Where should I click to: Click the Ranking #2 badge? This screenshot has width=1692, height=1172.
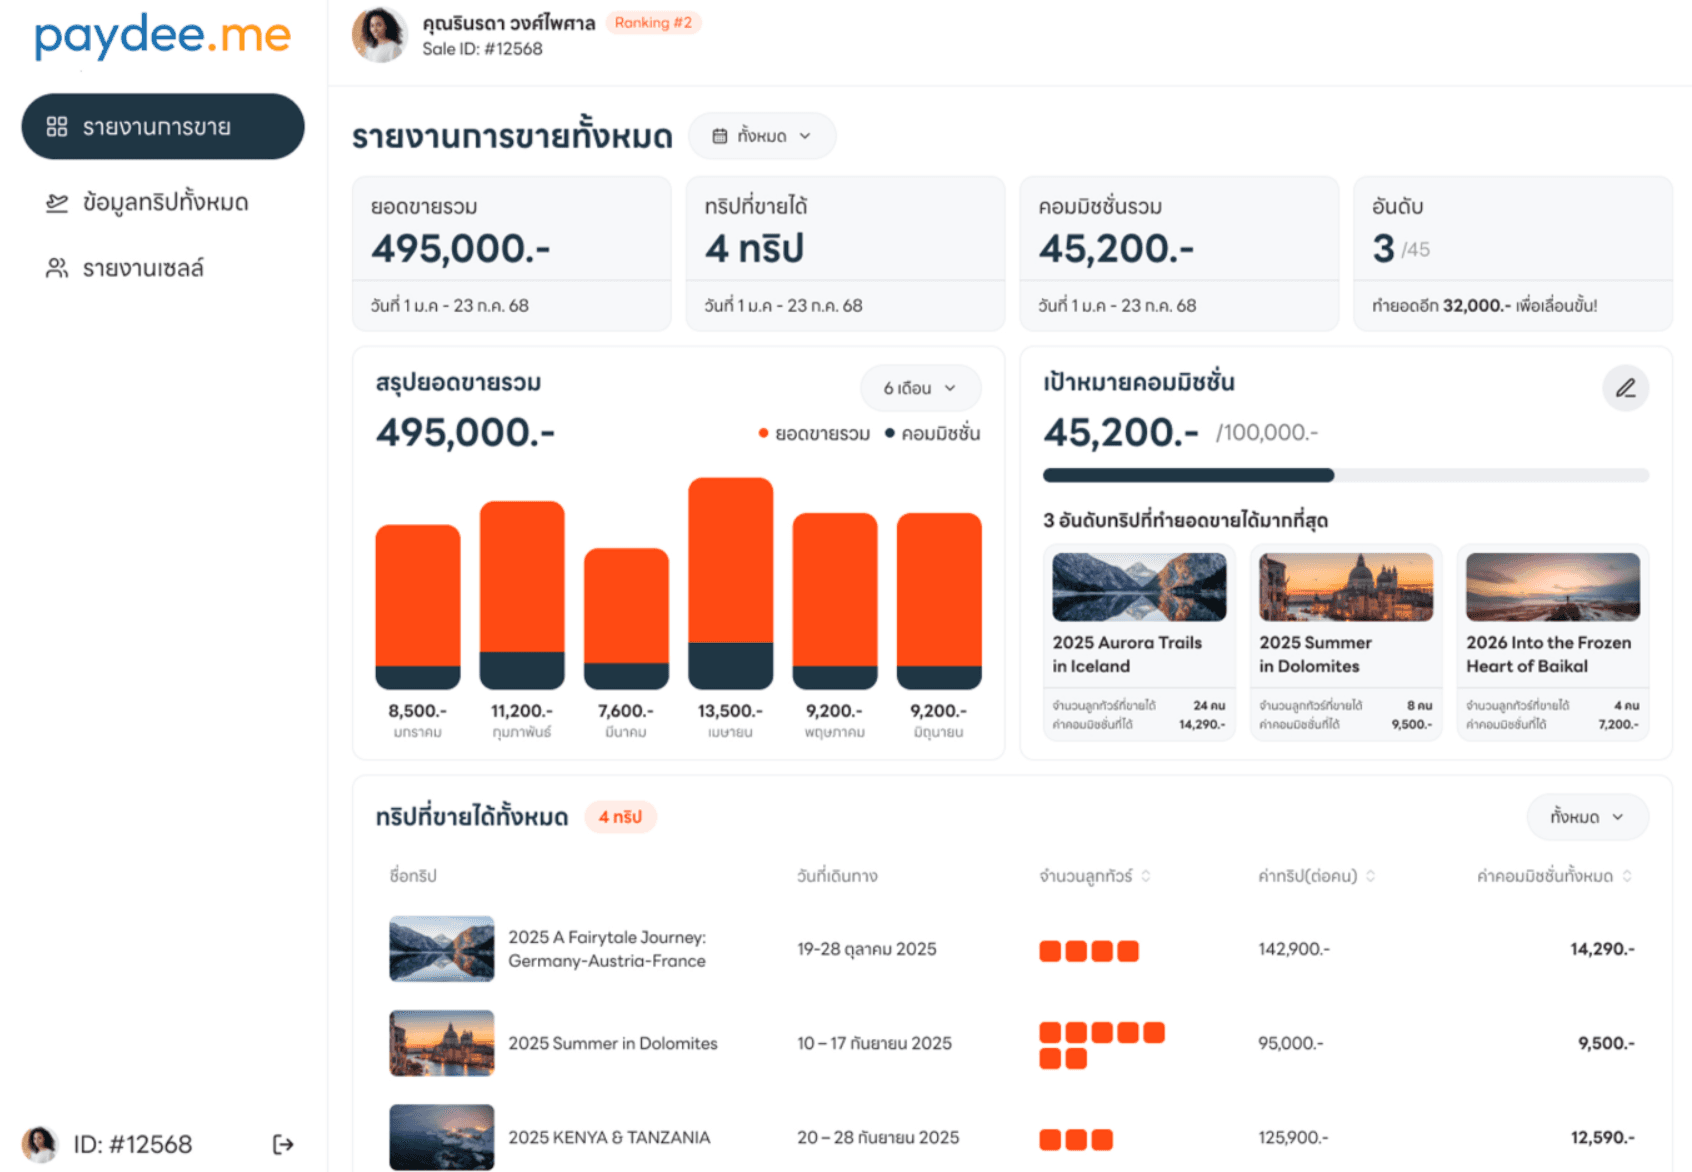(654, 22)
